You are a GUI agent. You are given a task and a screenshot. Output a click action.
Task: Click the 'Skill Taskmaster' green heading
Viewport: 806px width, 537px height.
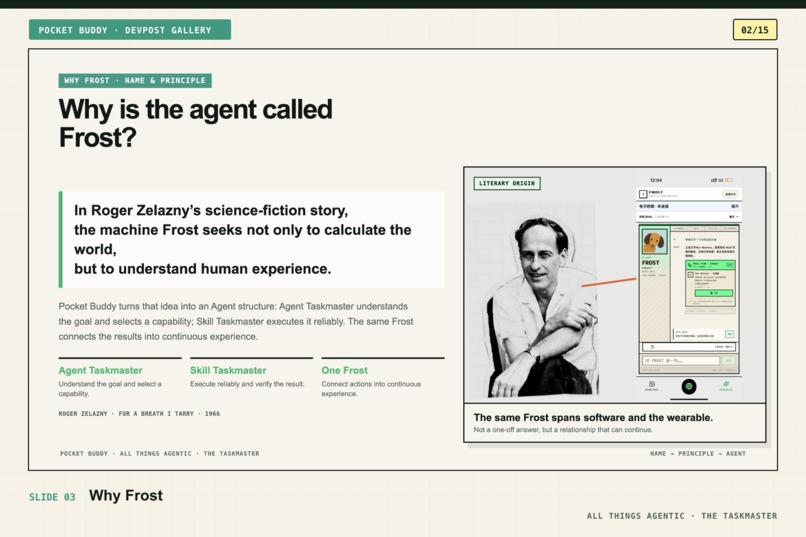pos(228,371)
